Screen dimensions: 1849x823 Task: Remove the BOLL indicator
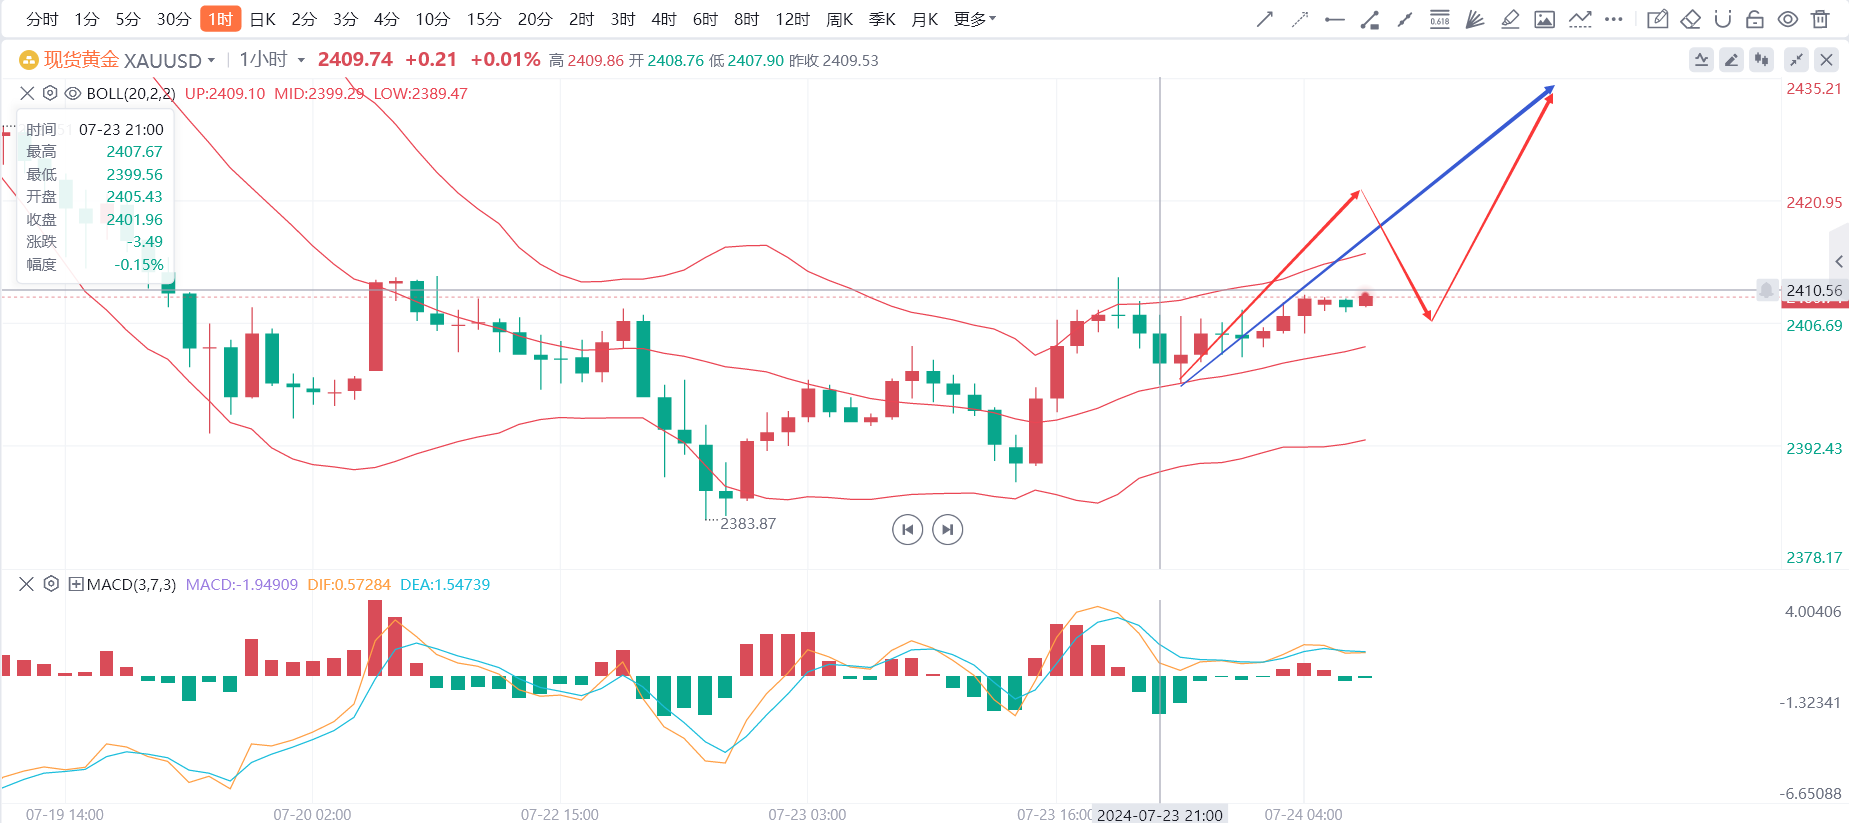[x=27, y=93]
